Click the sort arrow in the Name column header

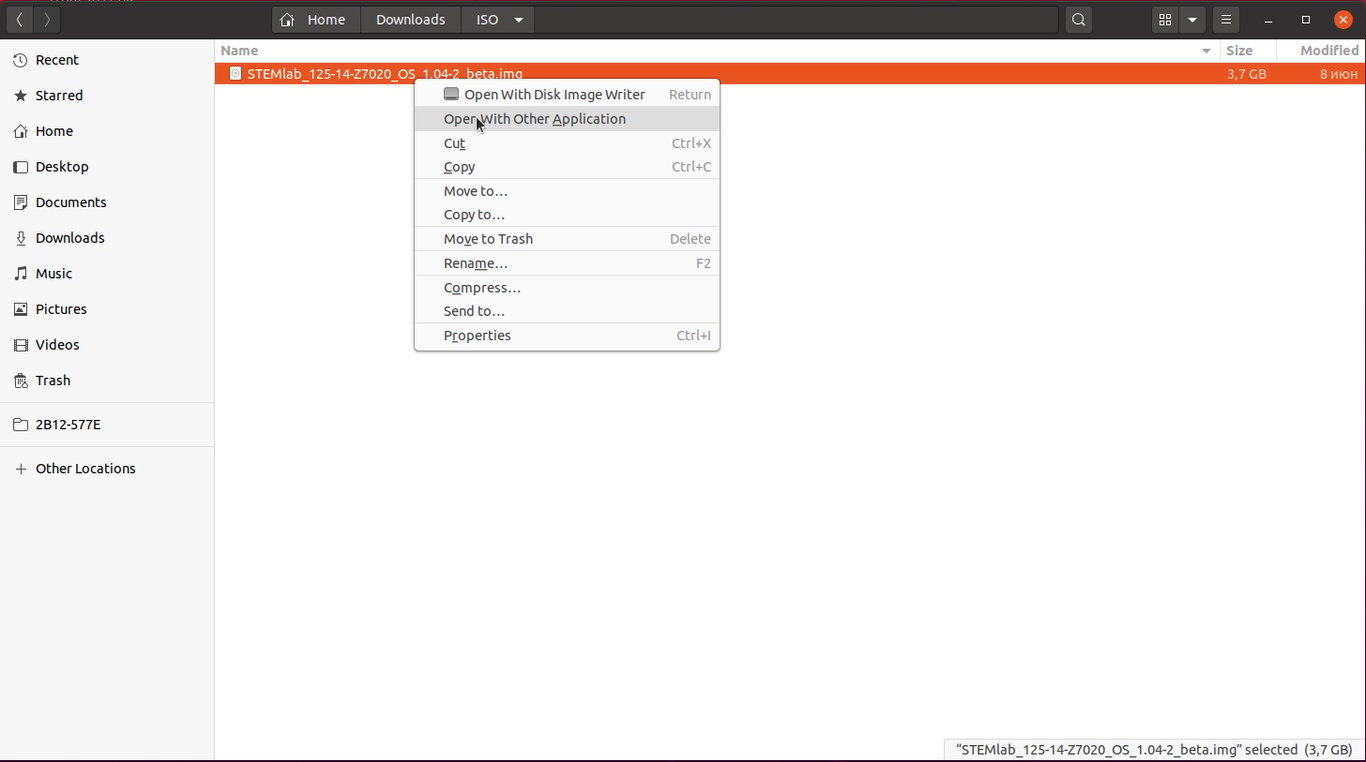point(1206,51)
